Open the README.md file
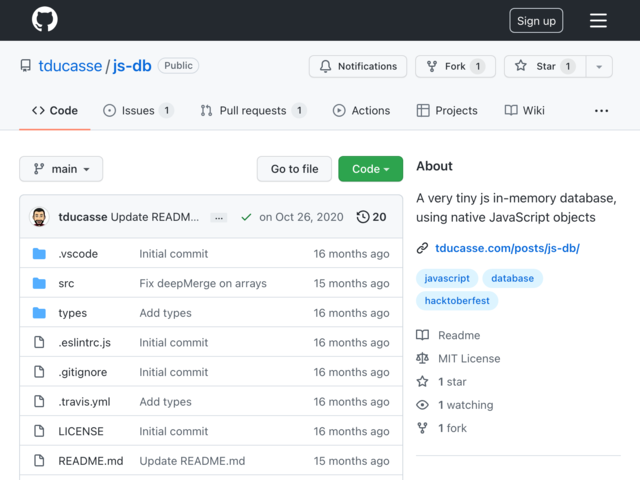This screenshot has height=480, width=640. click(x=91, y=461)
